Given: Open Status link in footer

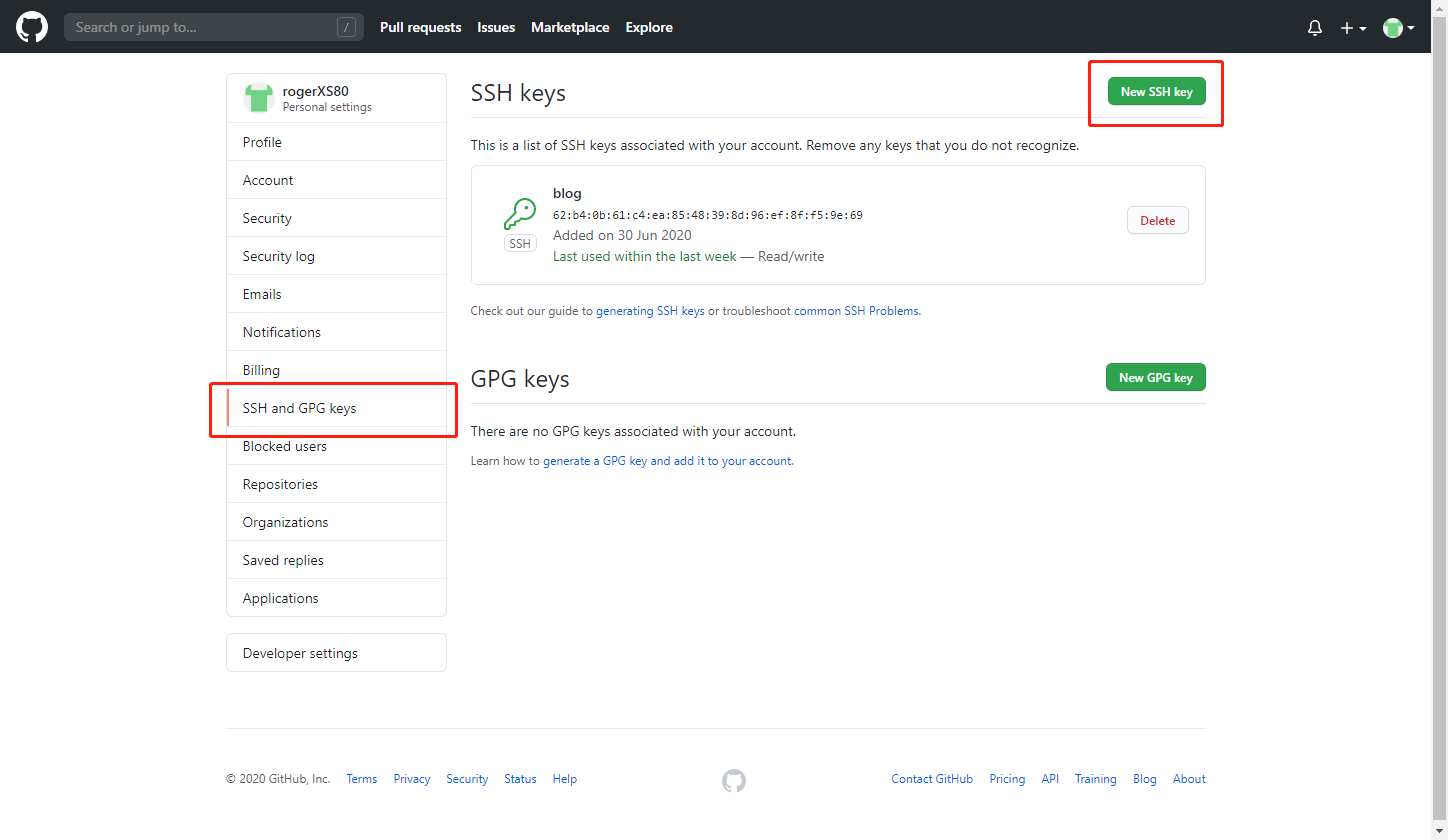Looking at the screenshot, I should click(520, 779).
